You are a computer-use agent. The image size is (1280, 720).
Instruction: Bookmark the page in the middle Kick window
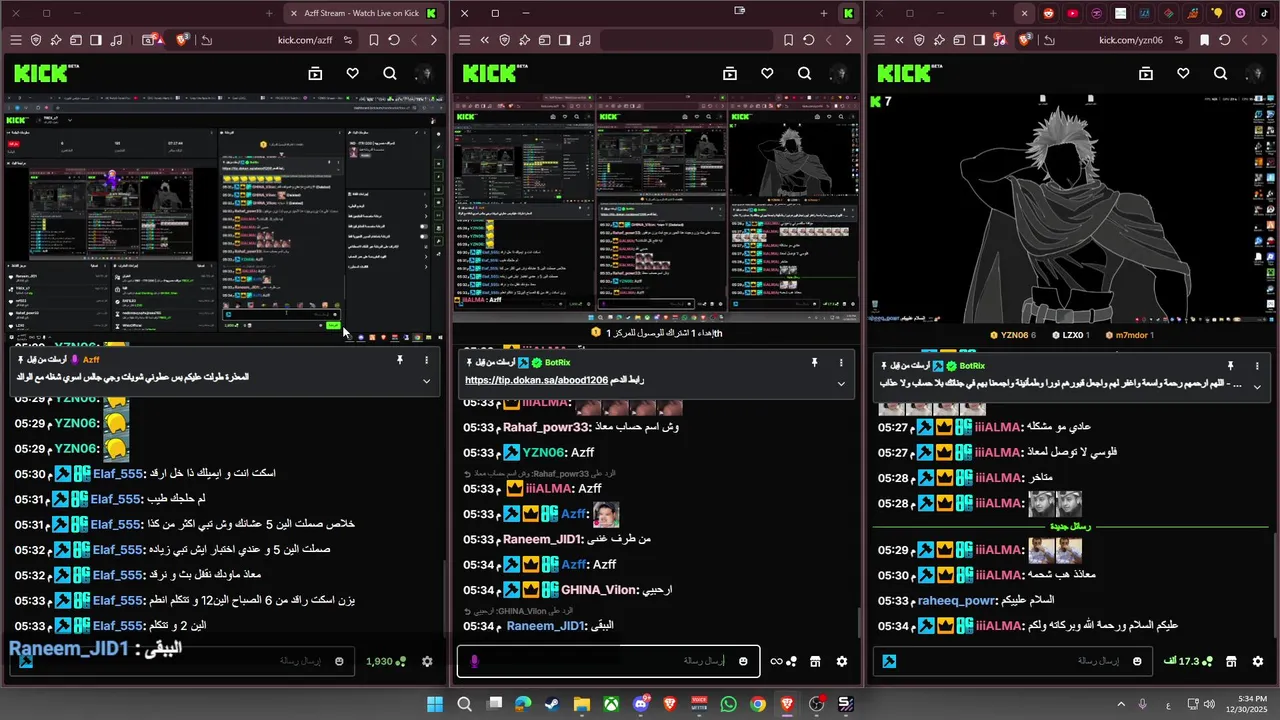click(788, 40)
